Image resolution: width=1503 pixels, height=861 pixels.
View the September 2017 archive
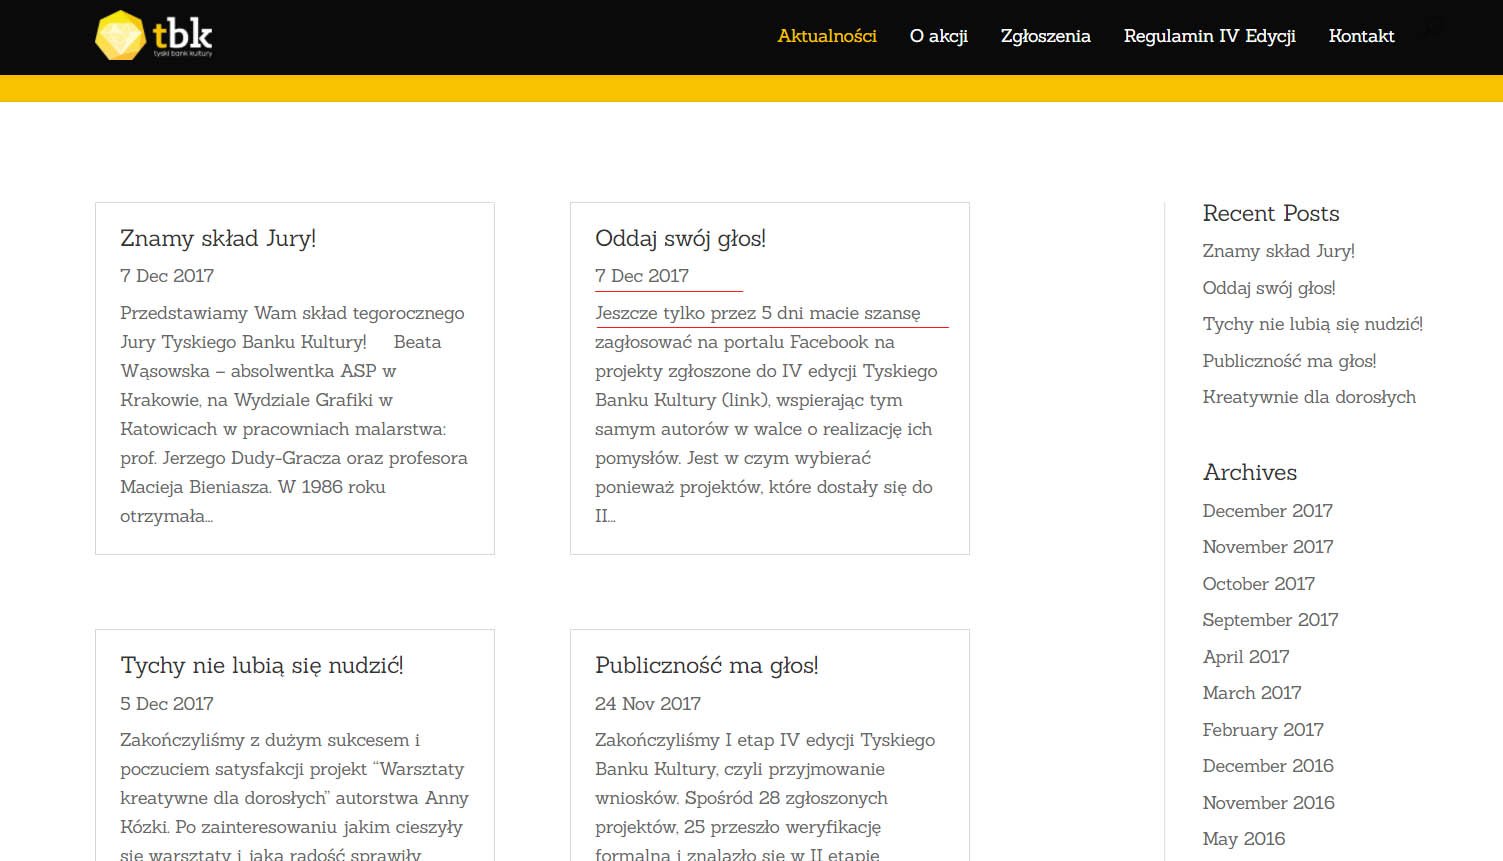pyautogui.click(x=1270, y=620)
